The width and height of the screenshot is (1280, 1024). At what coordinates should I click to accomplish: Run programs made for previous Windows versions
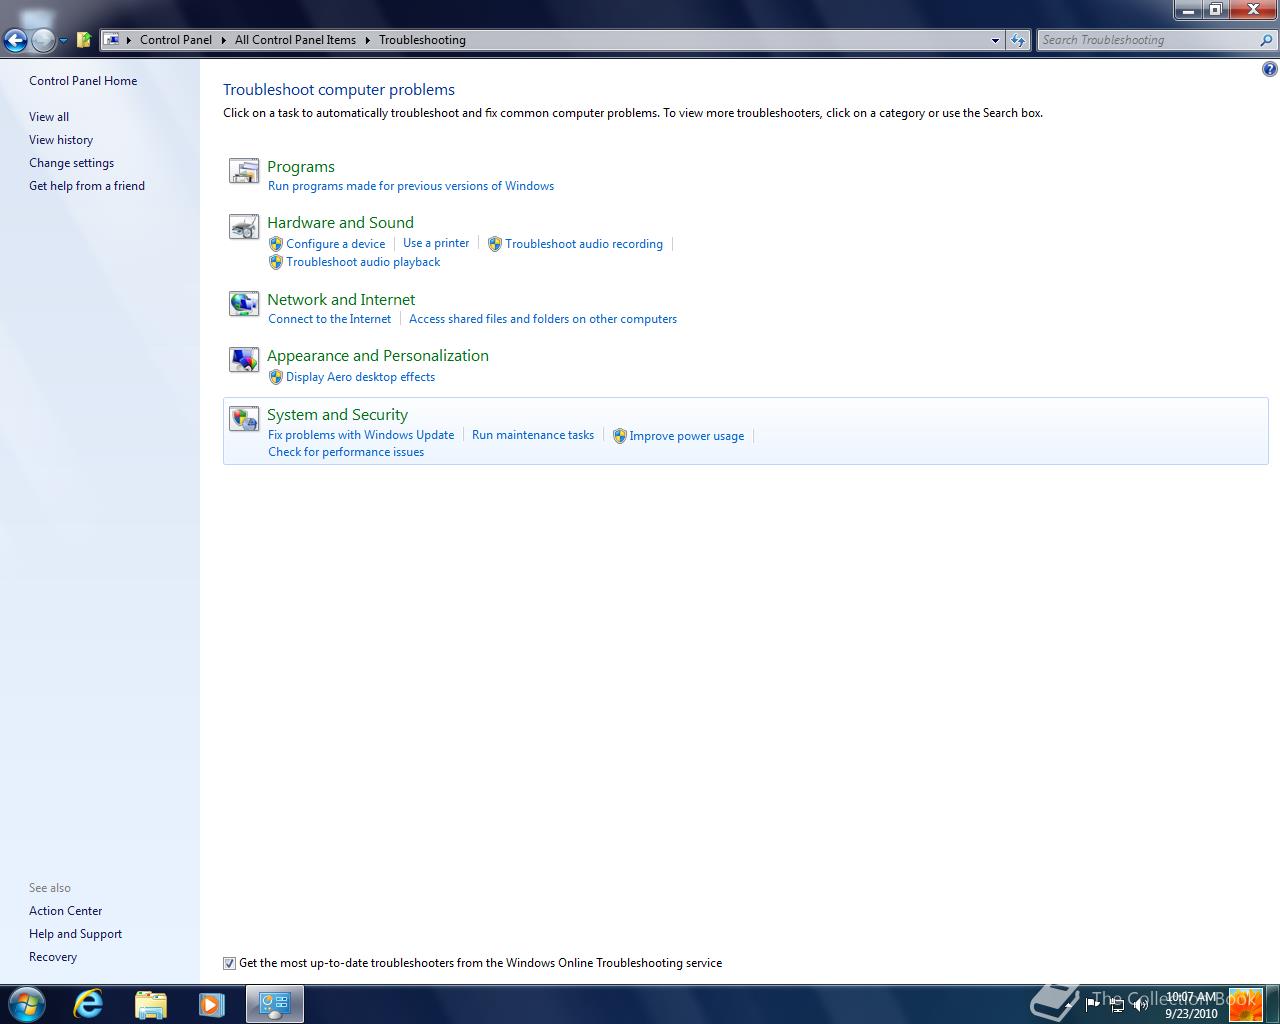click(x=411, y=186)
